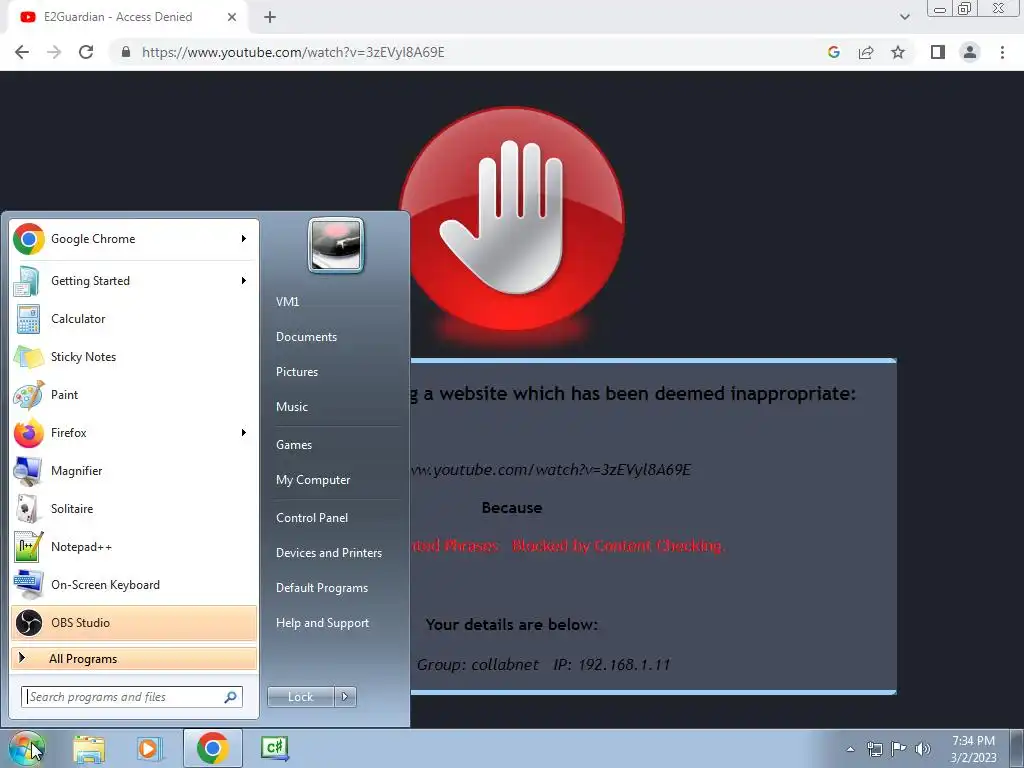The width and height of the screenshot is (1024, 768).
Task: Open Google Chrome from Start menu
Action: click(134, 239)
